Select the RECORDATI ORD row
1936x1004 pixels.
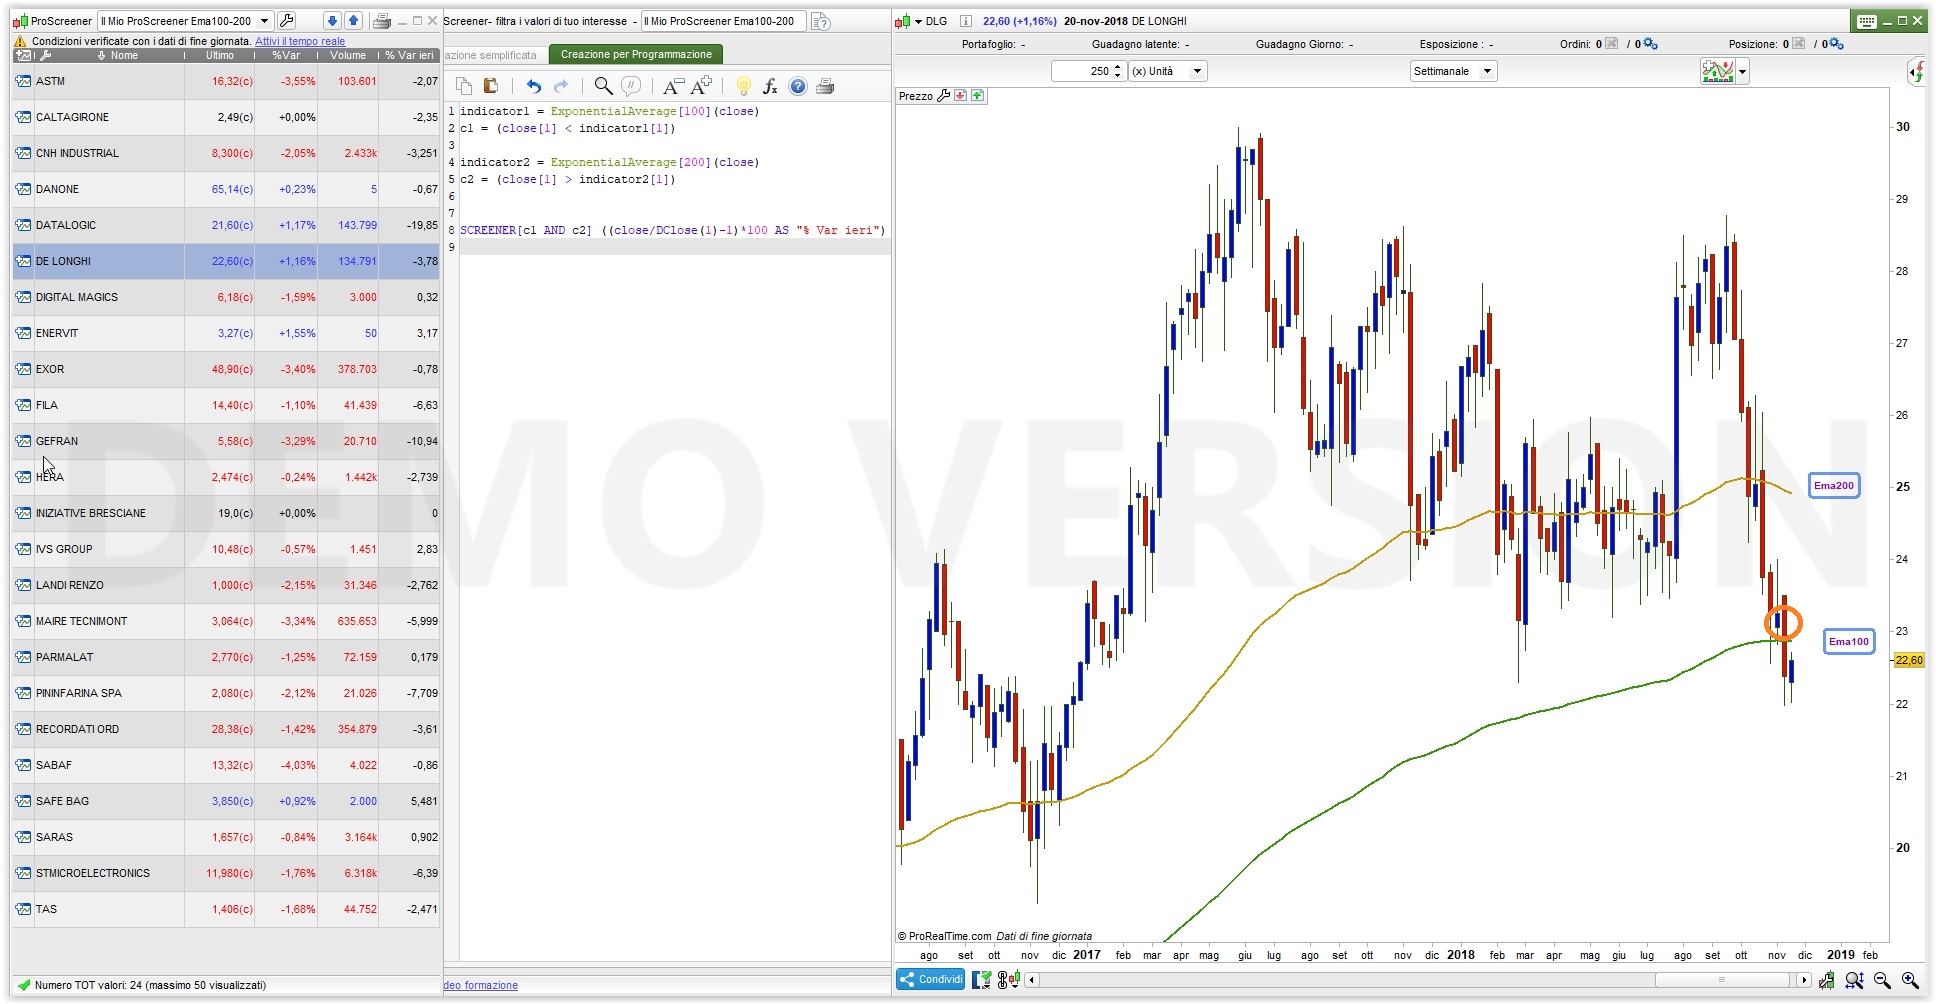pos(226,729)
